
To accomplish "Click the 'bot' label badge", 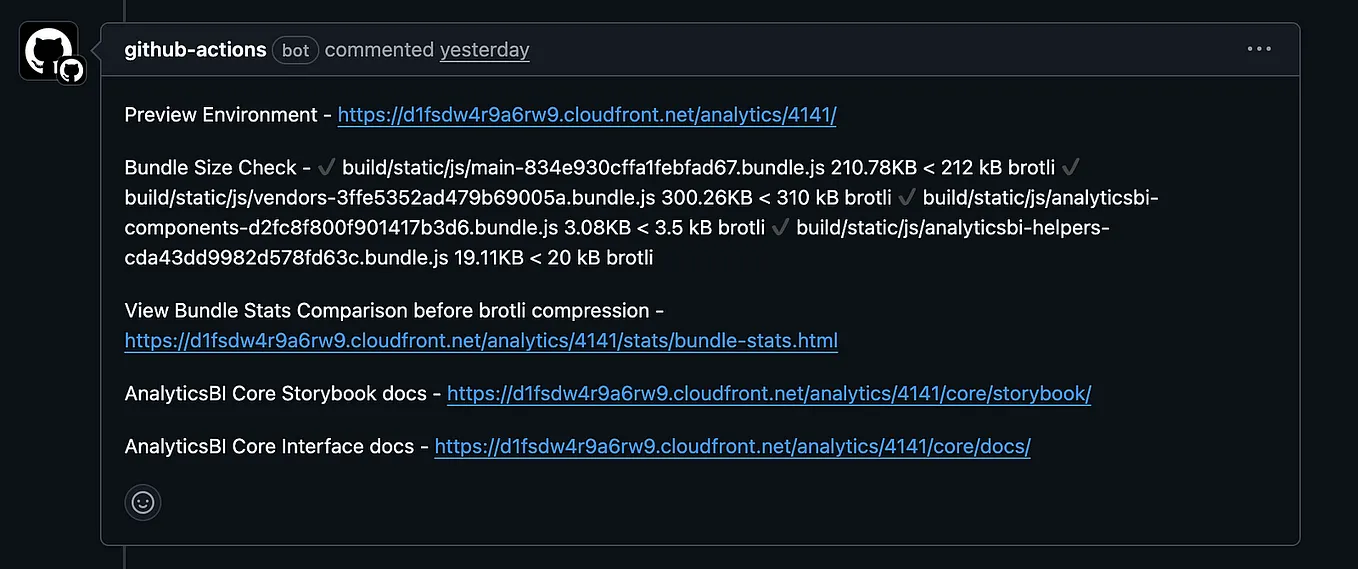I will [x=295, y=50].
